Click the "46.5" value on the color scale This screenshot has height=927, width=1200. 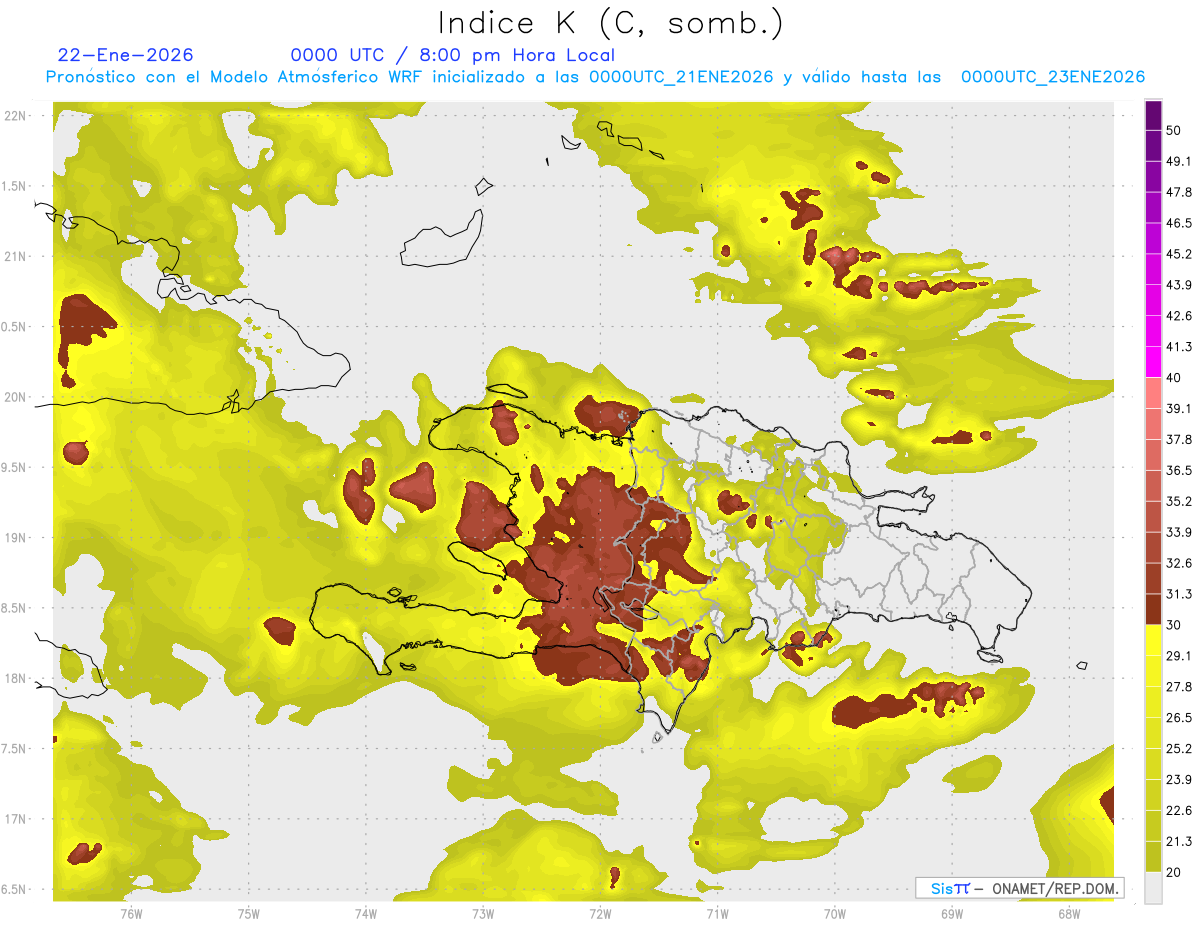coord(1178,224)
